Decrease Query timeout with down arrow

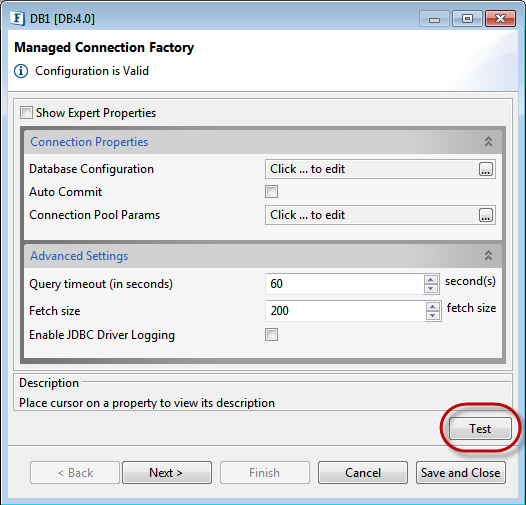click(431, 288)
